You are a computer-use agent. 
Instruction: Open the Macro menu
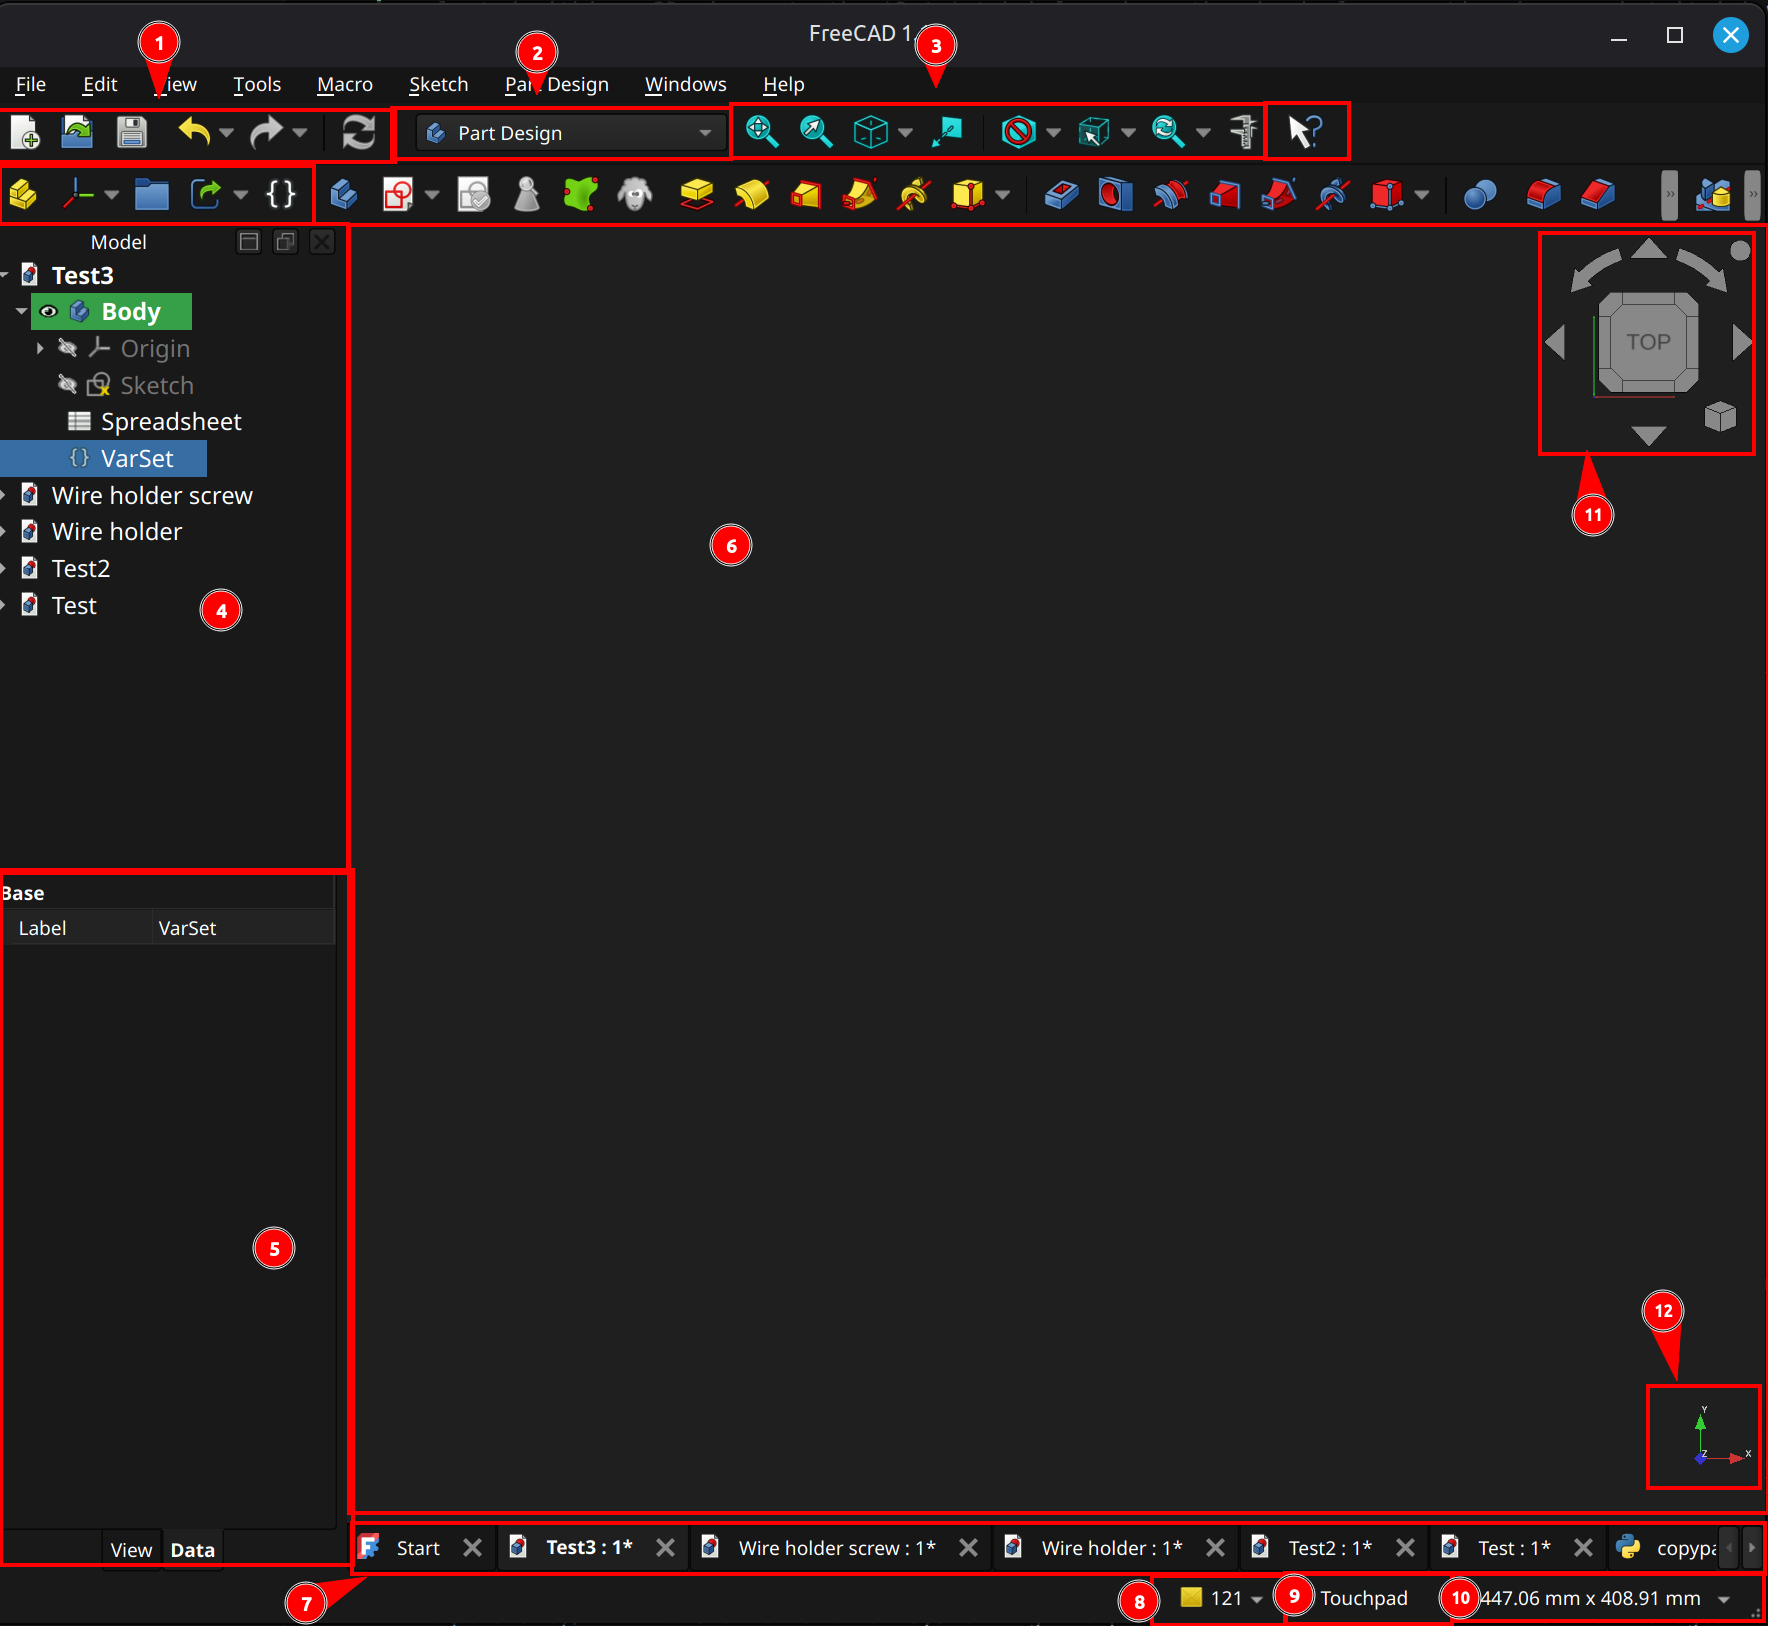click(x=345, y=85)
